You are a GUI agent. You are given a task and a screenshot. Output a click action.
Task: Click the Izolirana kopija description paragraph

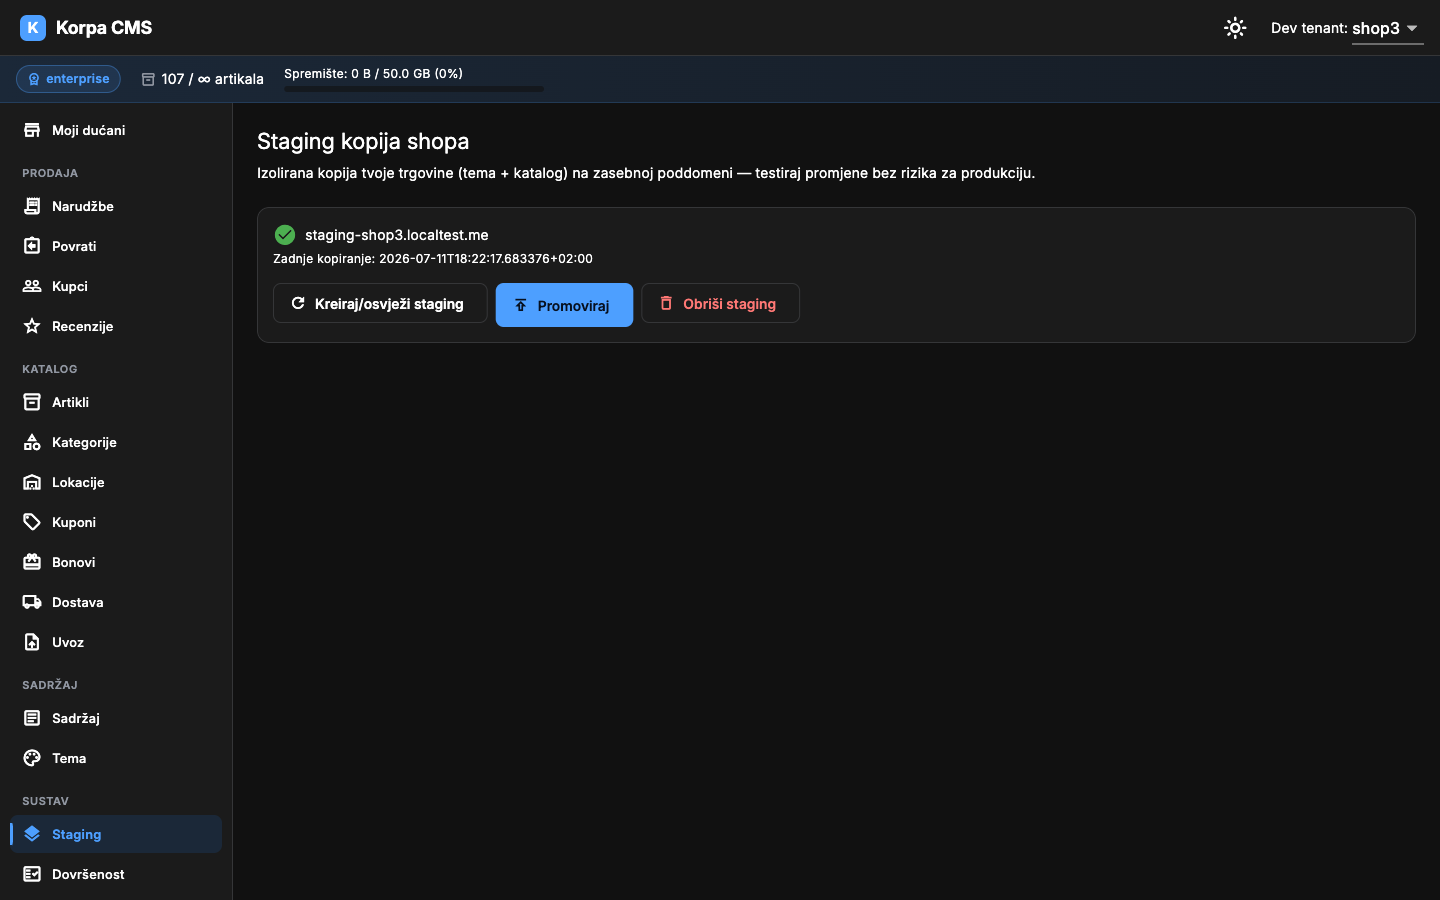pos(646,173)
